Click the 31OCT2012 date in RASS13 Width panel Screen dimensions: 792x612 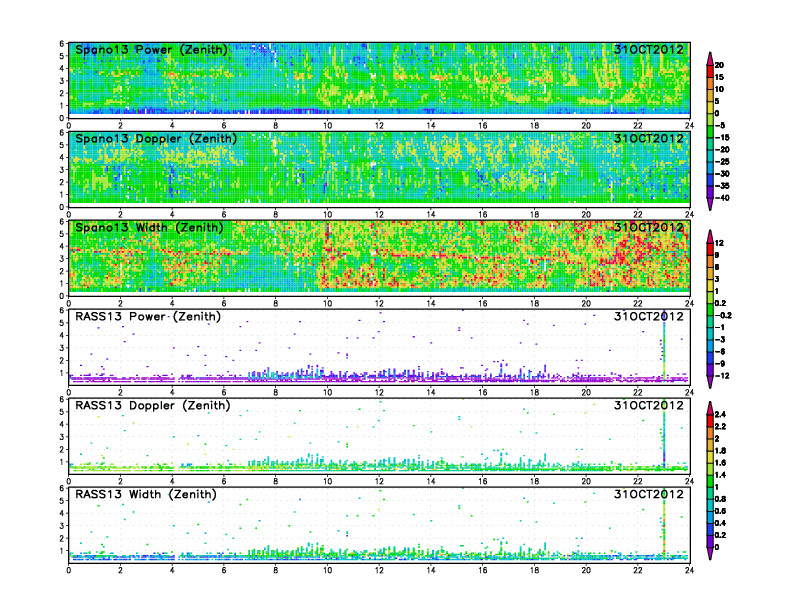(649, 494)
